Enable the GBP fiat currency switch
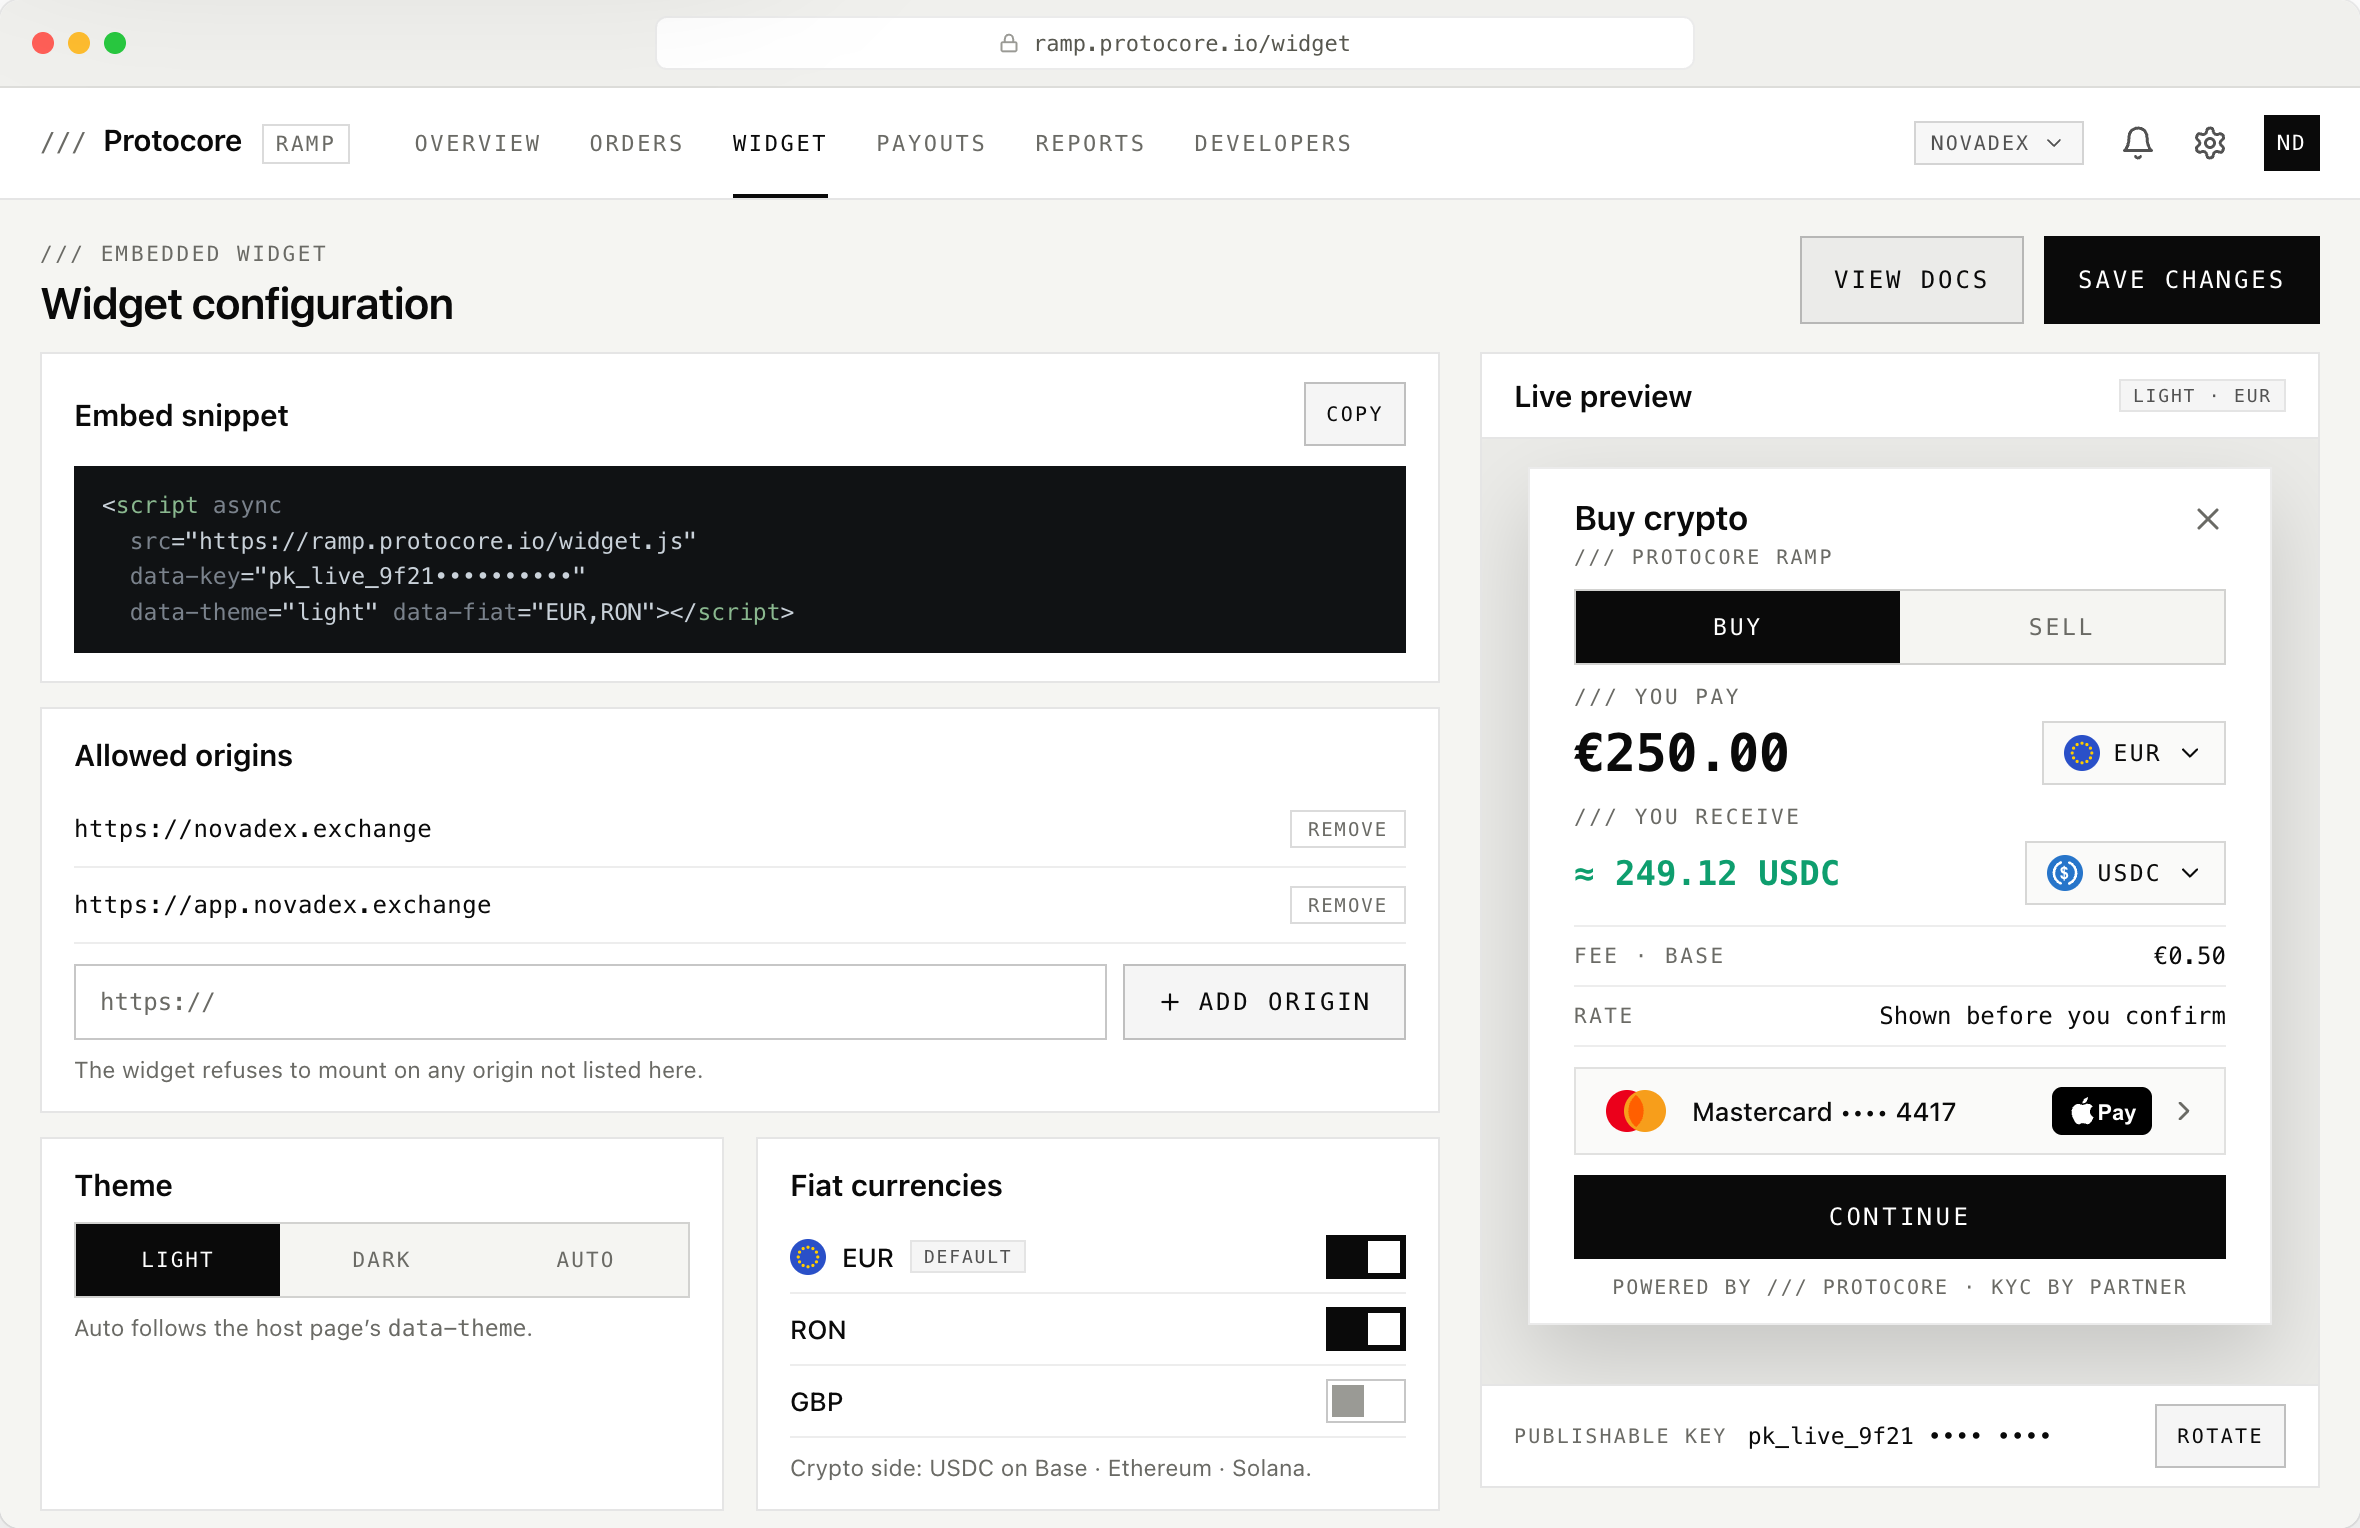2360x1528 pixels. pos(1365,1401)
